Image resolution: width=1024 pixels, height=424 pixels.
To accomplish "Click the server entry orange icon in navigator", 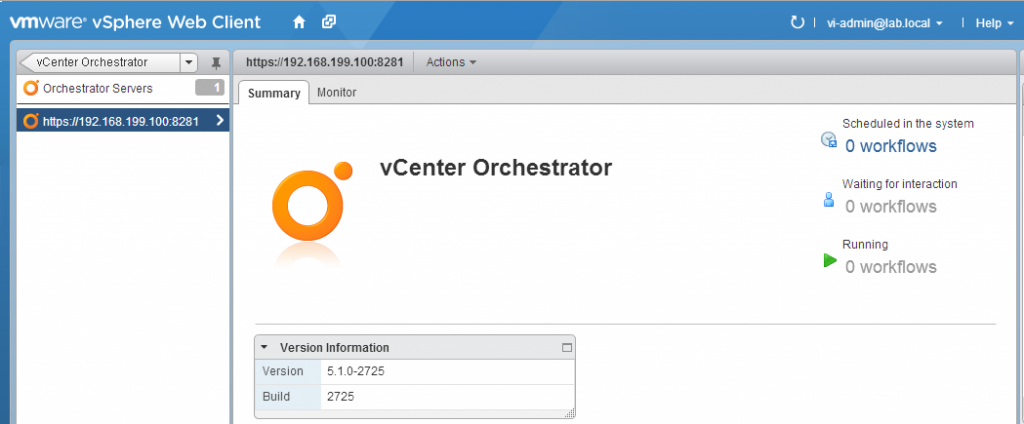I will click(31, 121).
